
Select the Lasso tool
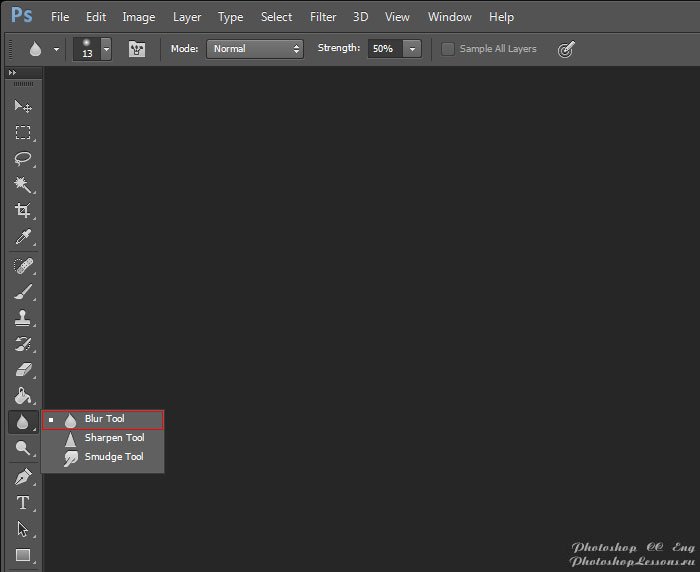22,158
